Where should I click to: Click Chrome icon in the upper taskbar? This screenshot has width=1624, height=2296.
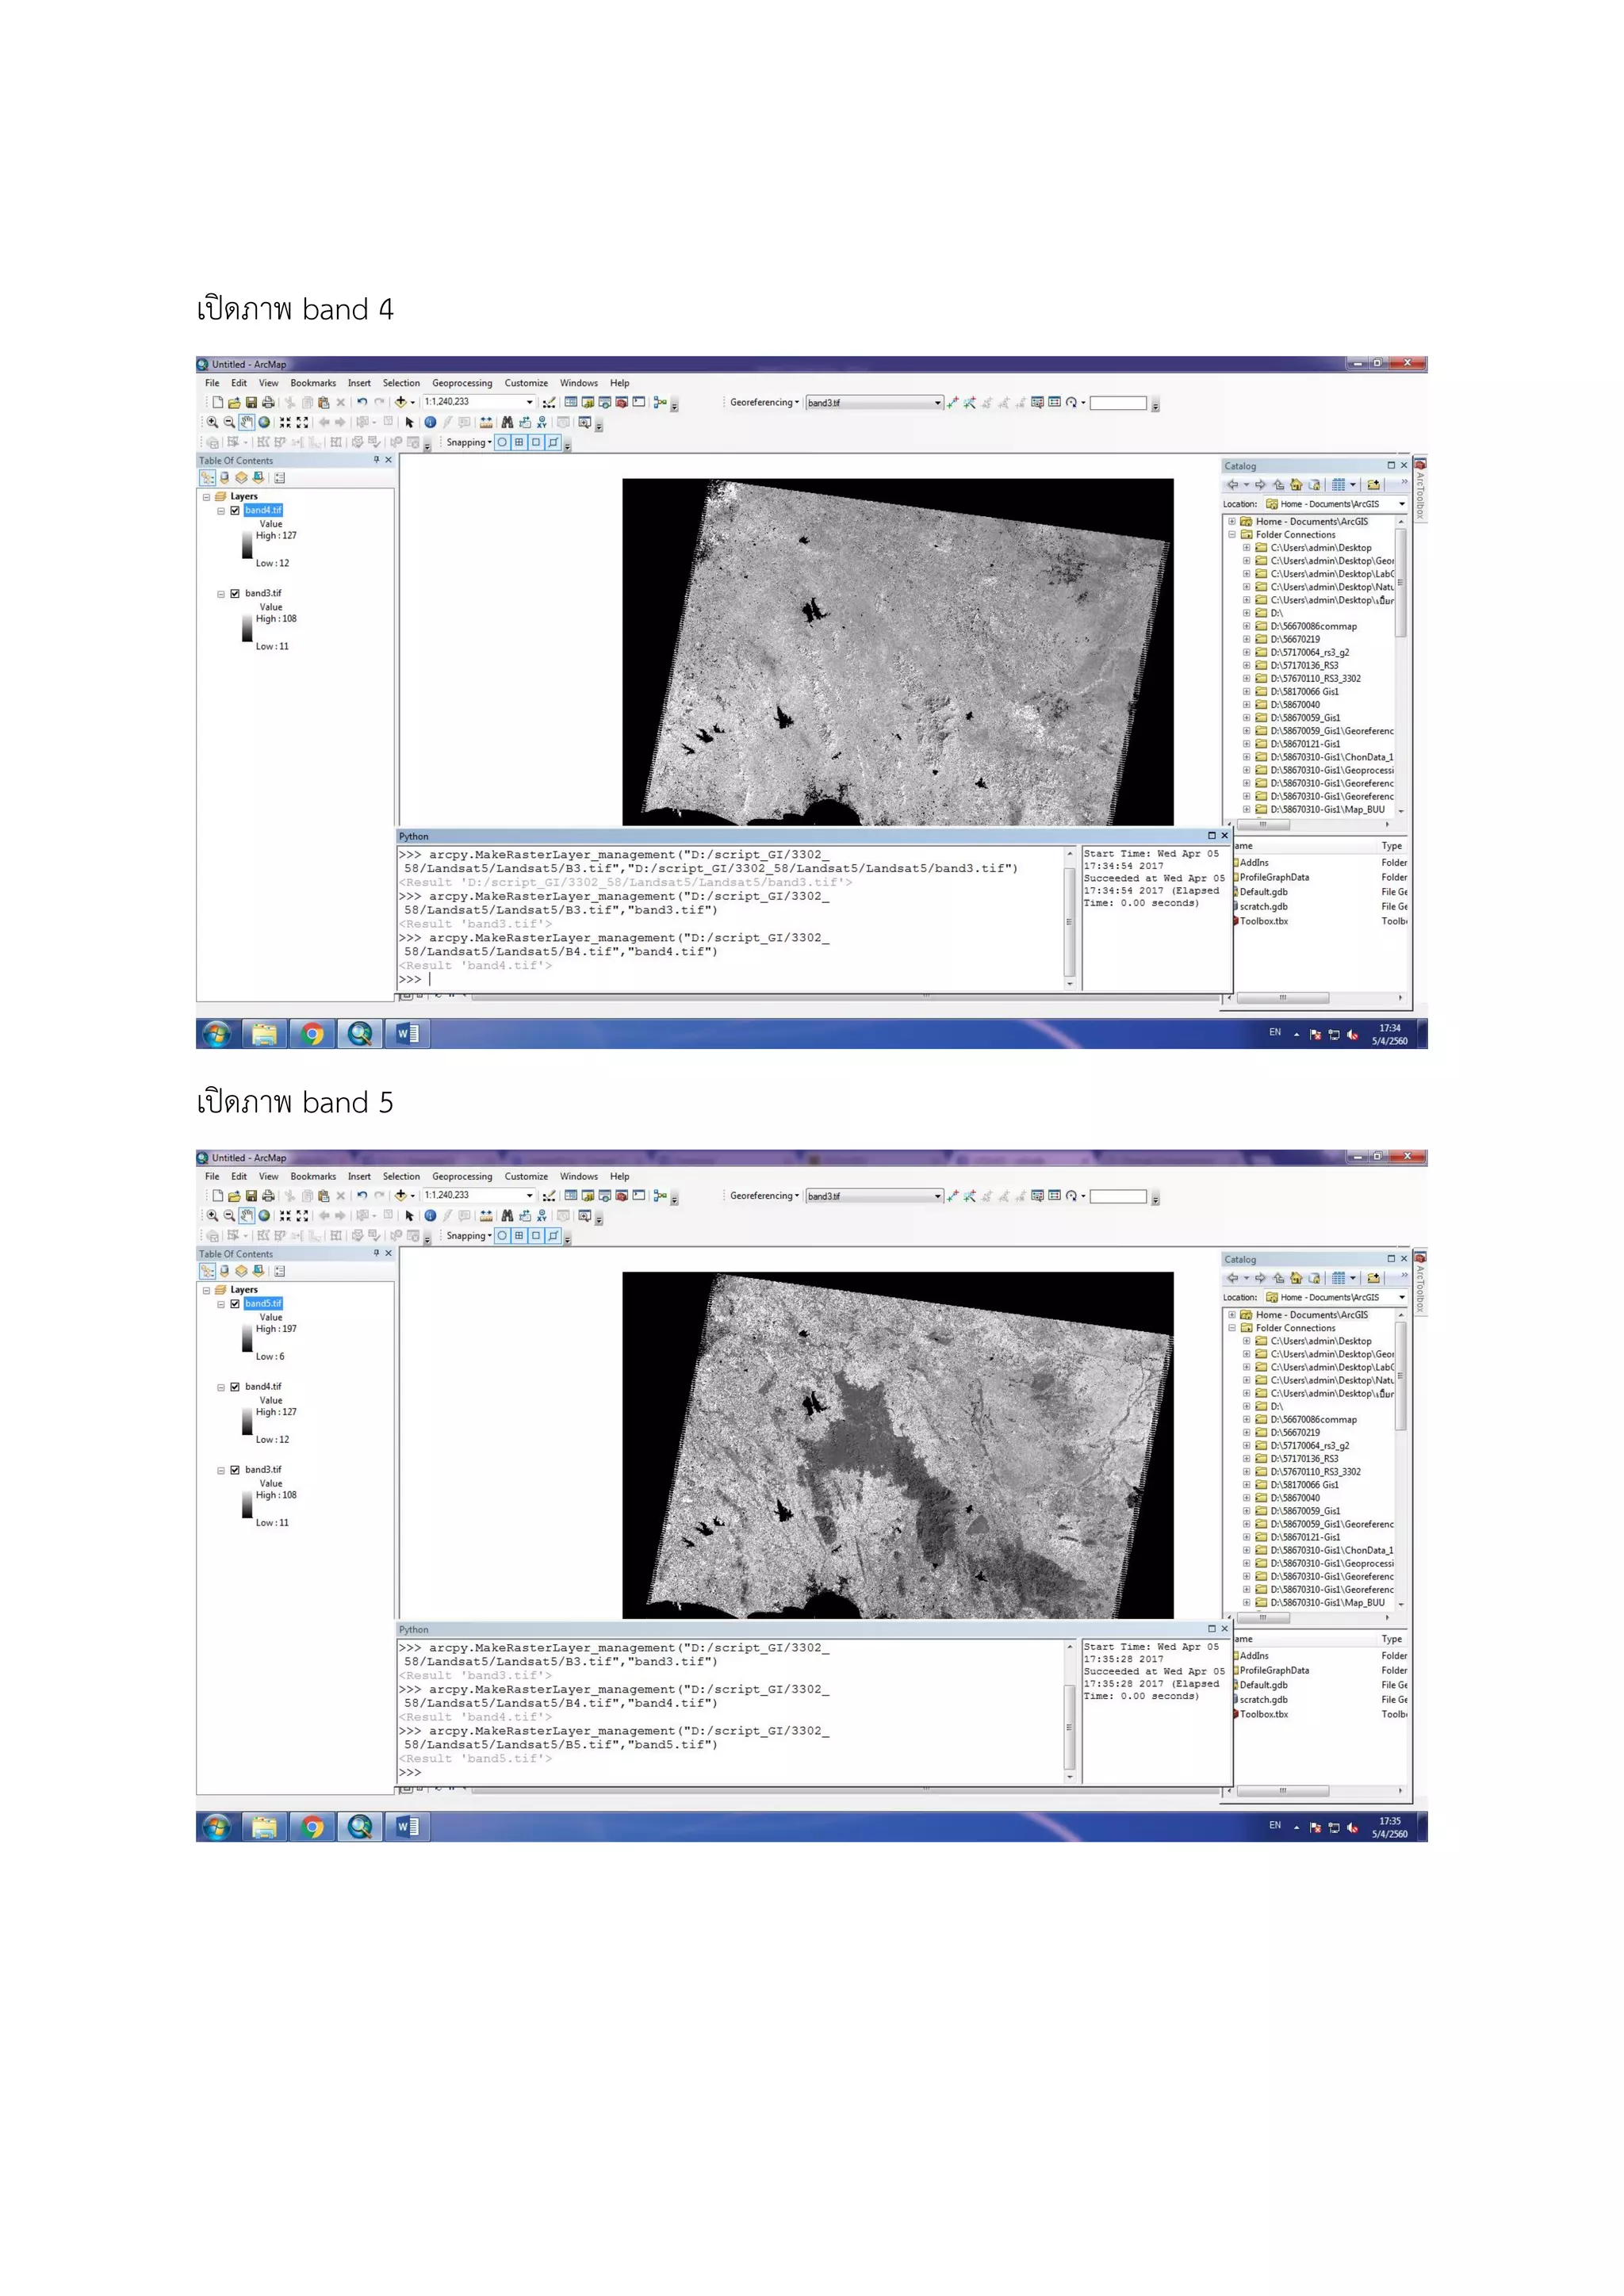[x=313, y=1034]
